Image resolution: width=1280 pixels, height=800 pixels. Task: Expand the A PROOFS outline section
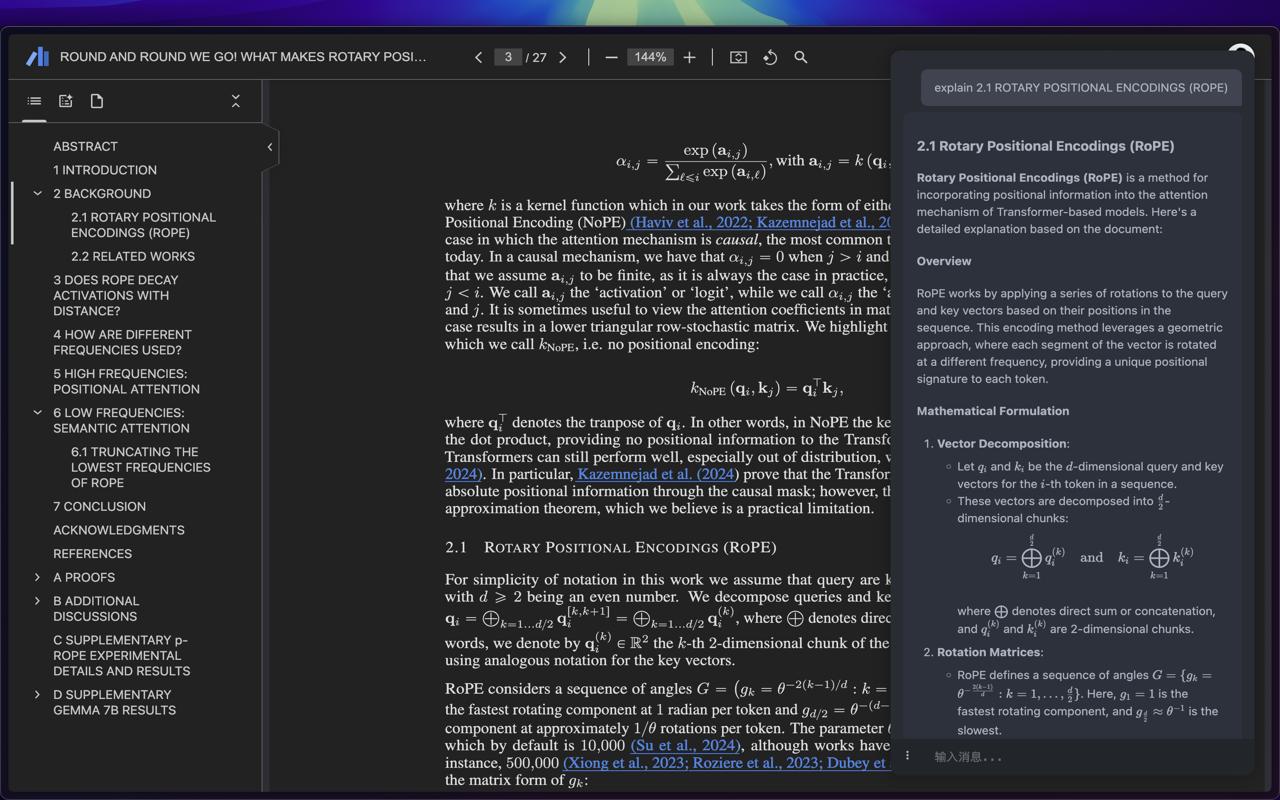38,578
